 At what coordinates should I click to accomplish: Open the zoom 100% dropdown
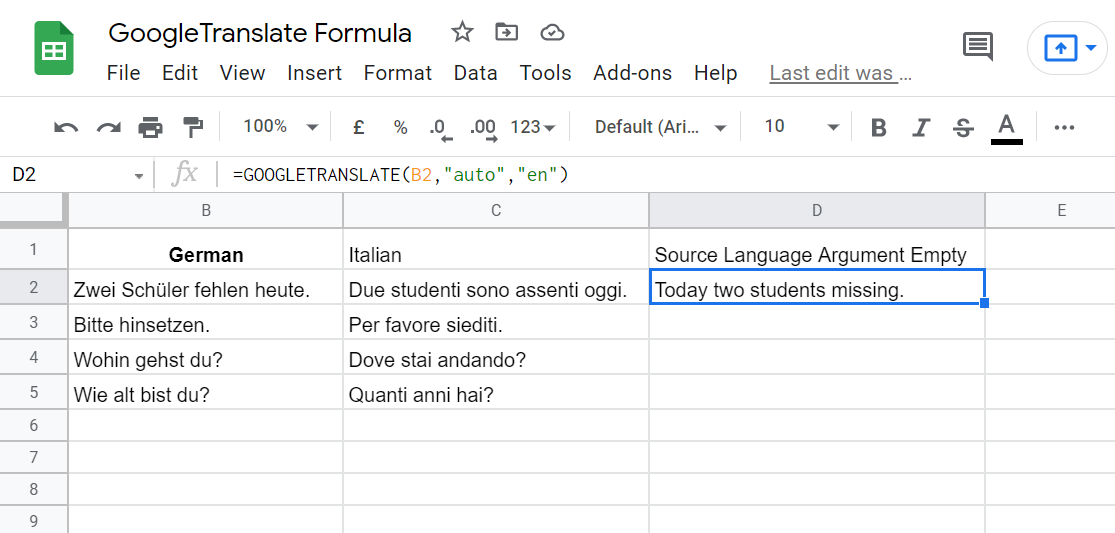pos(280,127)
